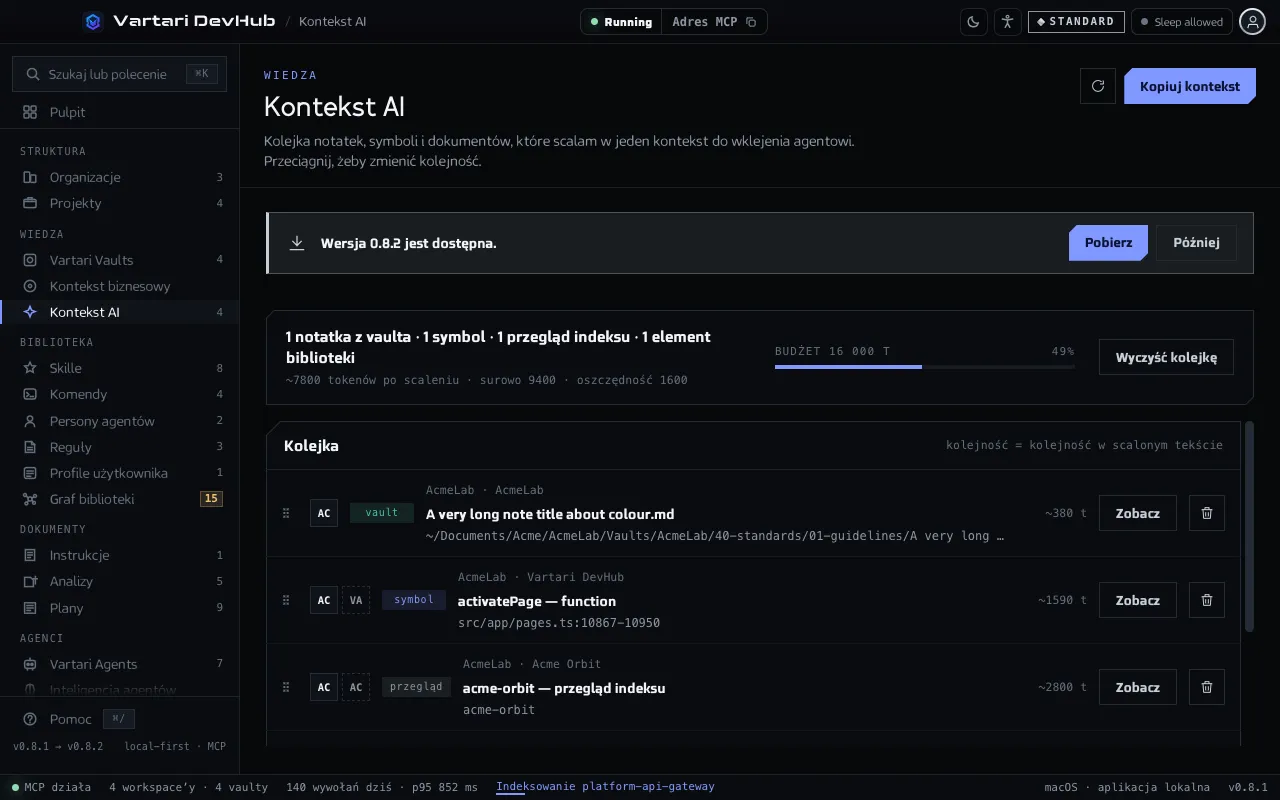Click MCP działa status bar entry
Screen dimensions: 1280x800
tap(51, 787)
